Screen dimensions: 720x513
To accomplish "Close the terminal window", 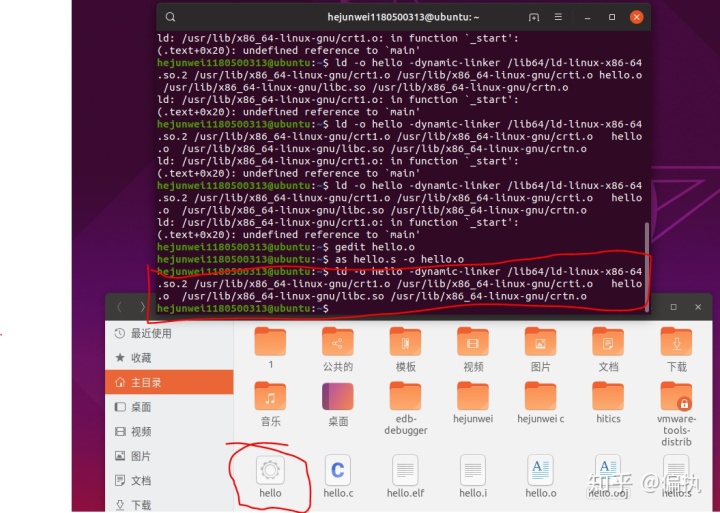I will [636, 17].
